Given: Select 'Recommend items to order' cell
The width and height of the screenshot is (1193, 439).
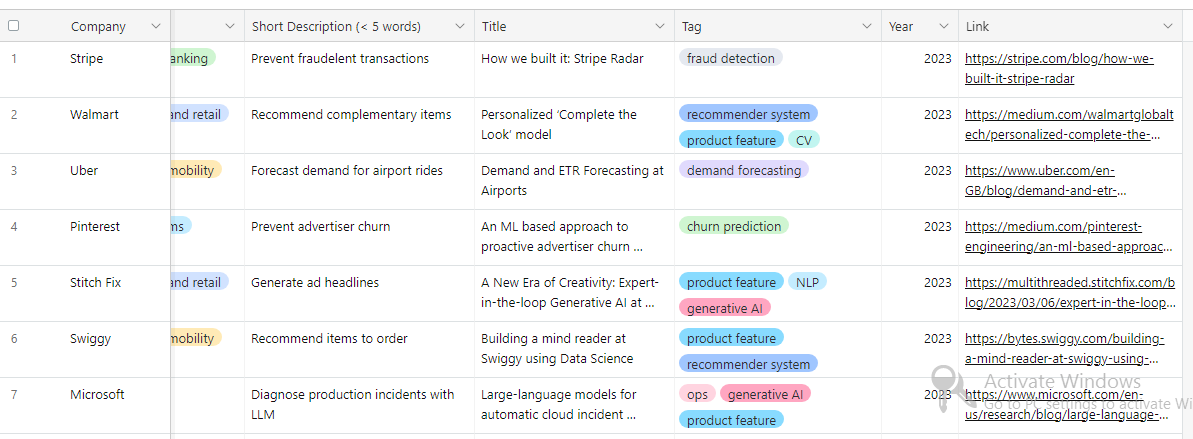Looking at the screenshot, I should [x=359, y=349].
